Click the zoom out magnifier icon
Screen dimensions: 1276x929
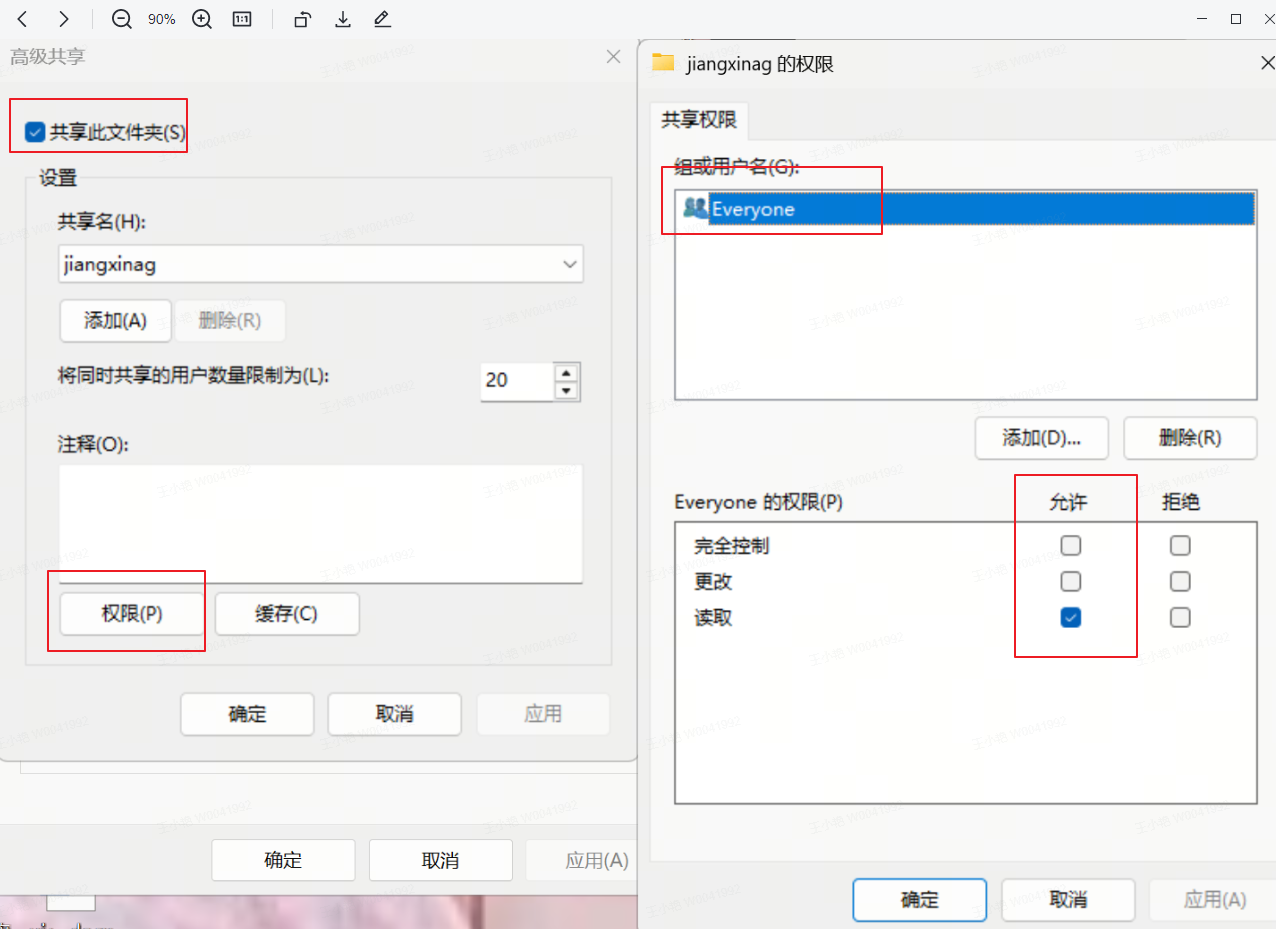tap(122, 19)
